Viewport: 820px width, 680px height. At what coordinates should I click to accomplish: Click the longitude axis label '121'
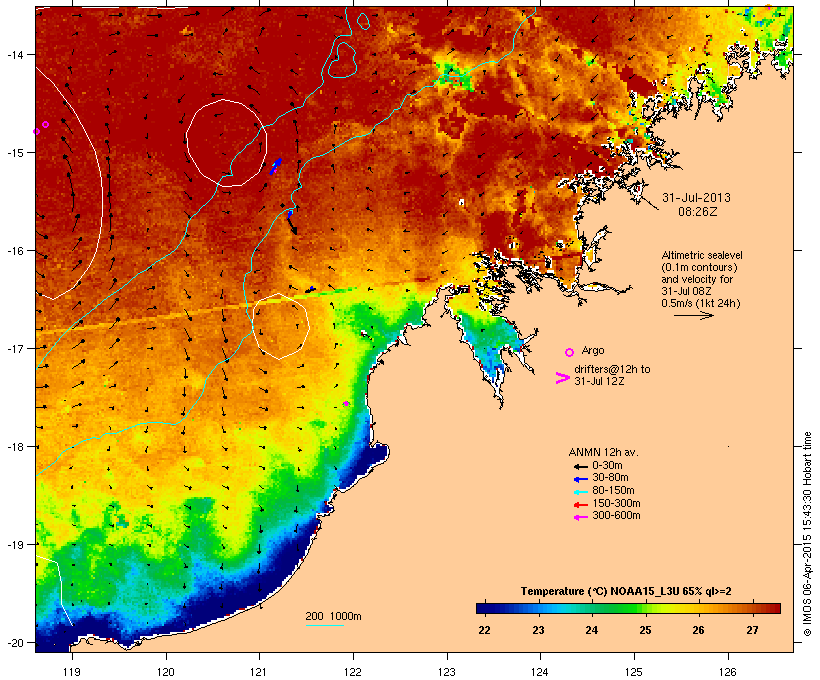(x=259, y=672)
